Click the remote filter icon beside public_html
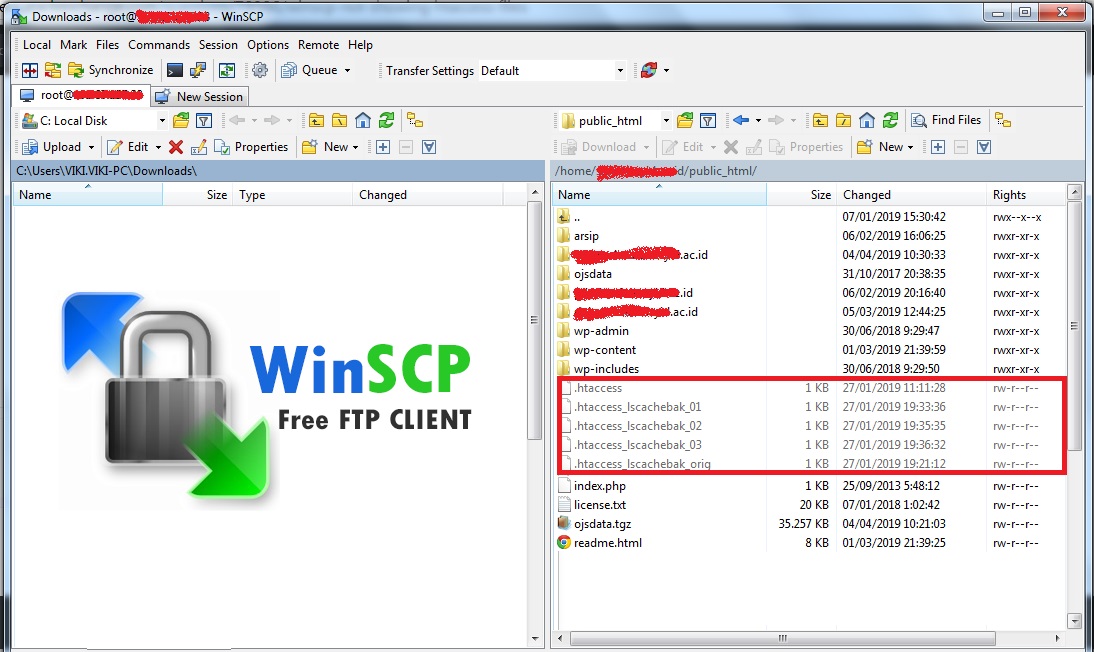1094x652 pixels. click(707, 120)
